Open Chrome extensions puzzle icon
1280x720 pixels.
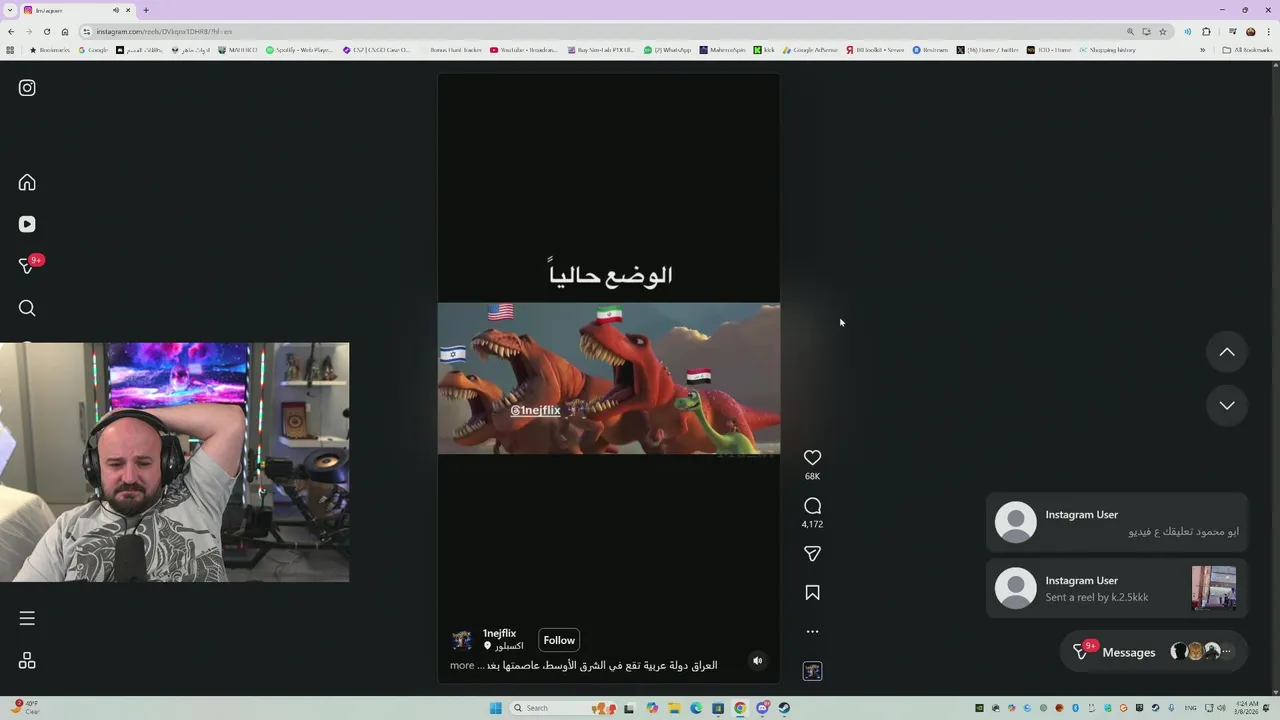tap(1206, 31)
